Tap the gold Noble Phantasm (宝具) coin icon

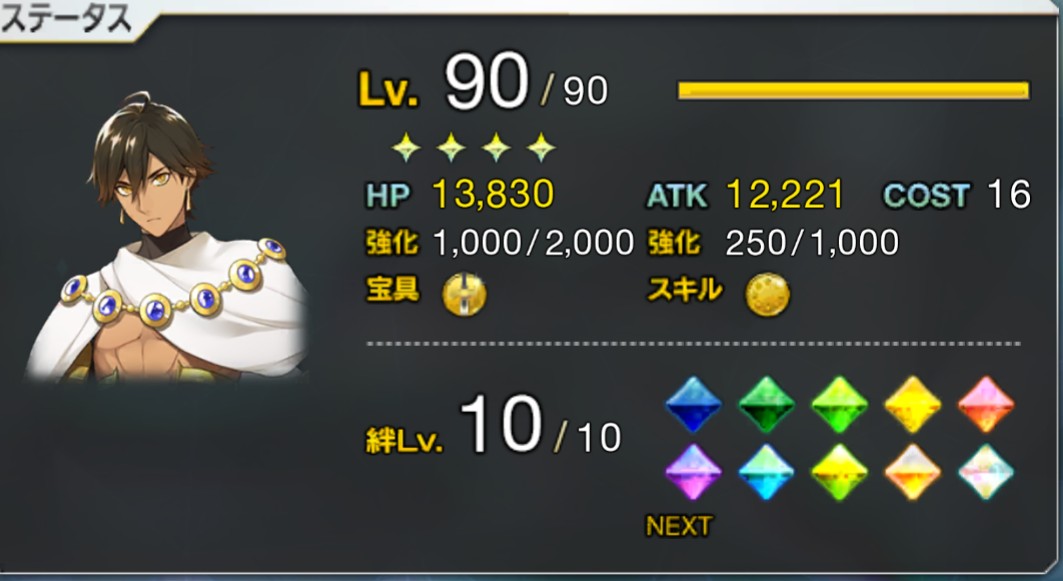[x=464, y=296]
